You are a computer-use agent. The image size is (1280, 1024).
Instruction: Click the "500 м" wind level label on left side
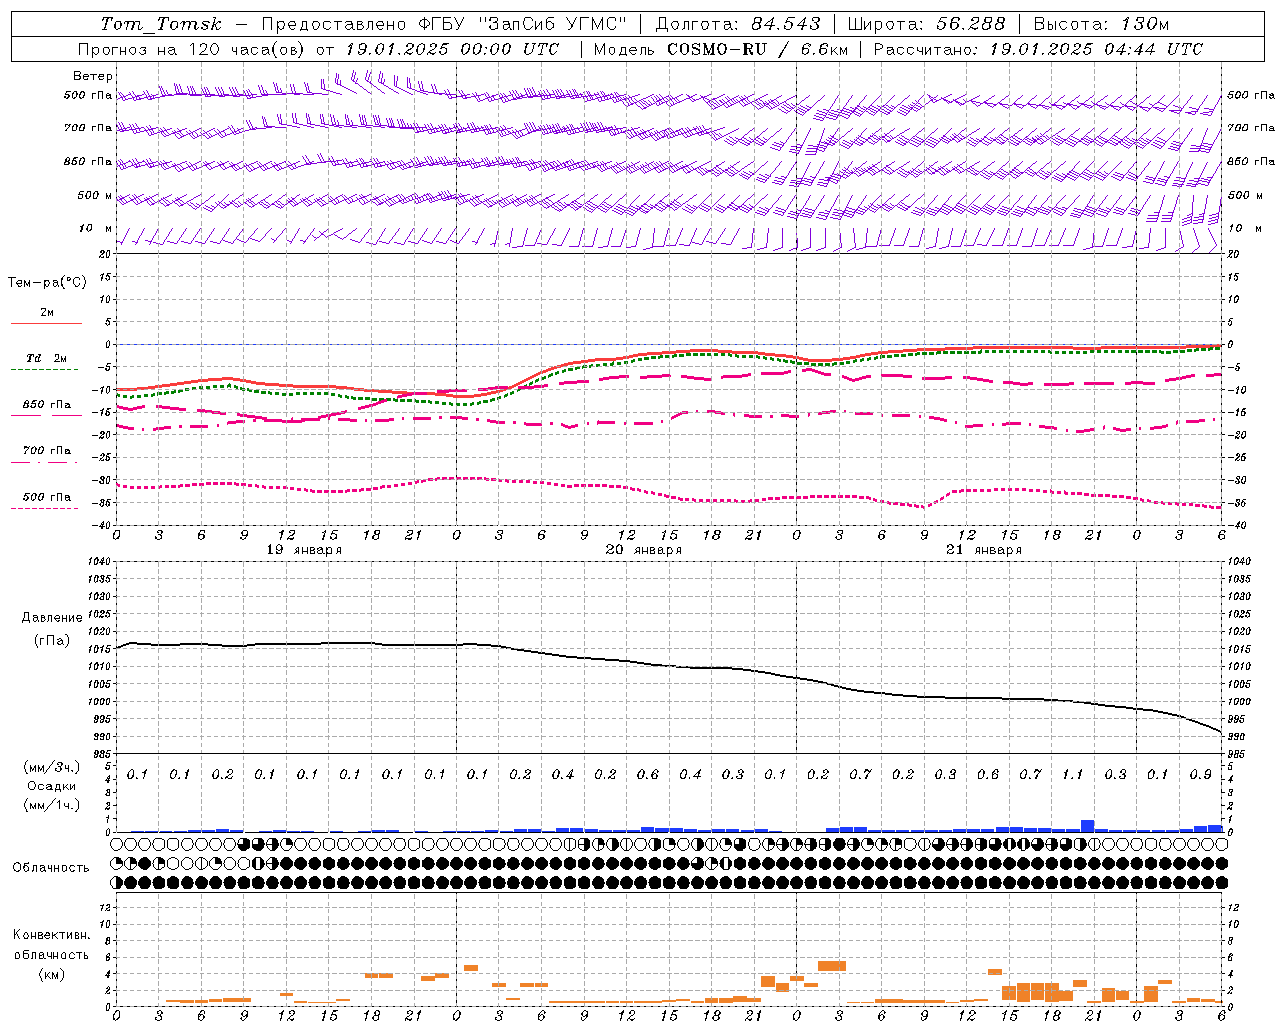click(x=95, y=195)
